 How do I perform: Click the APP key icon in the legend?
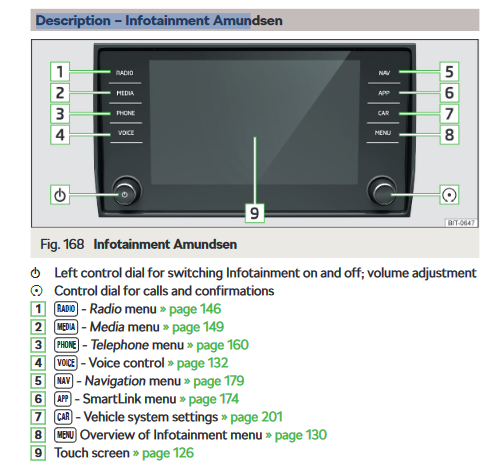pos(63,399)
